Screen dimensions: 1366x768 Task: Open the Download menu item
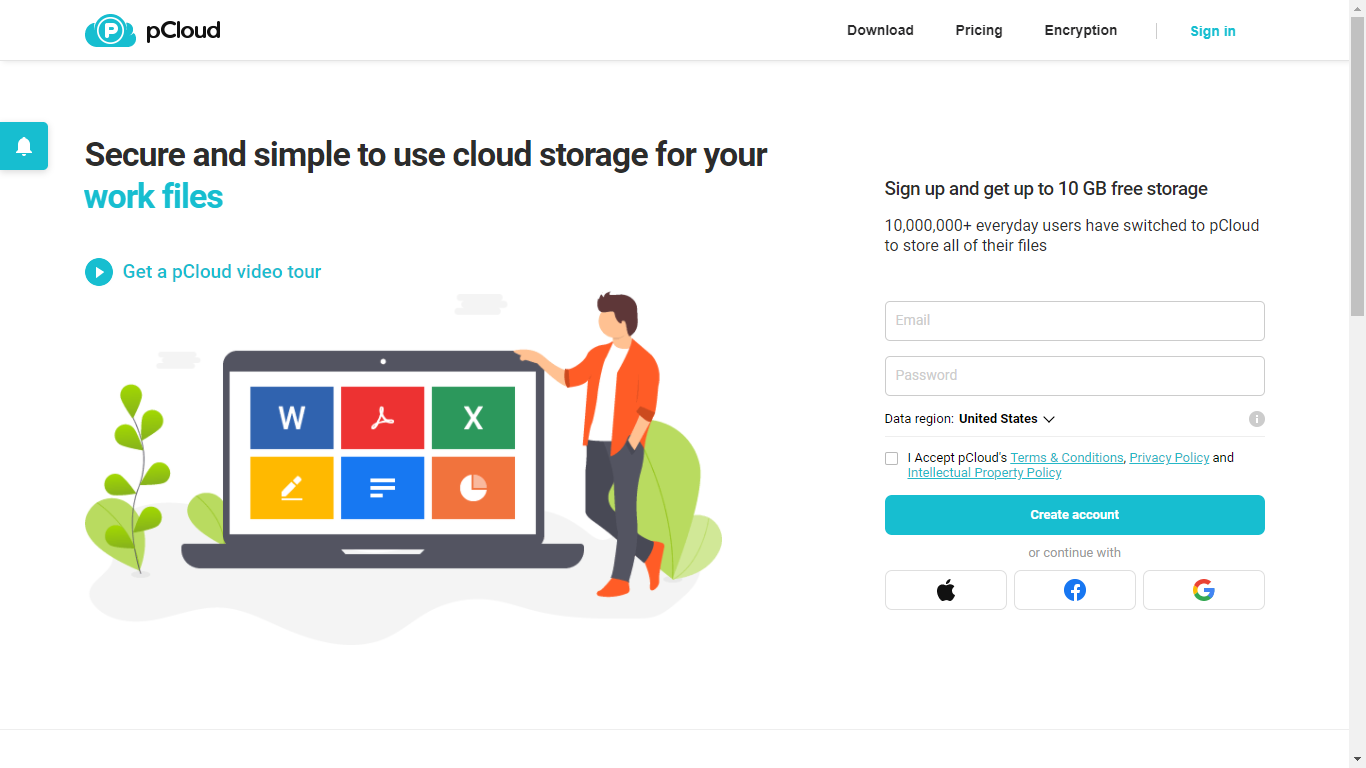pos(880,30)
